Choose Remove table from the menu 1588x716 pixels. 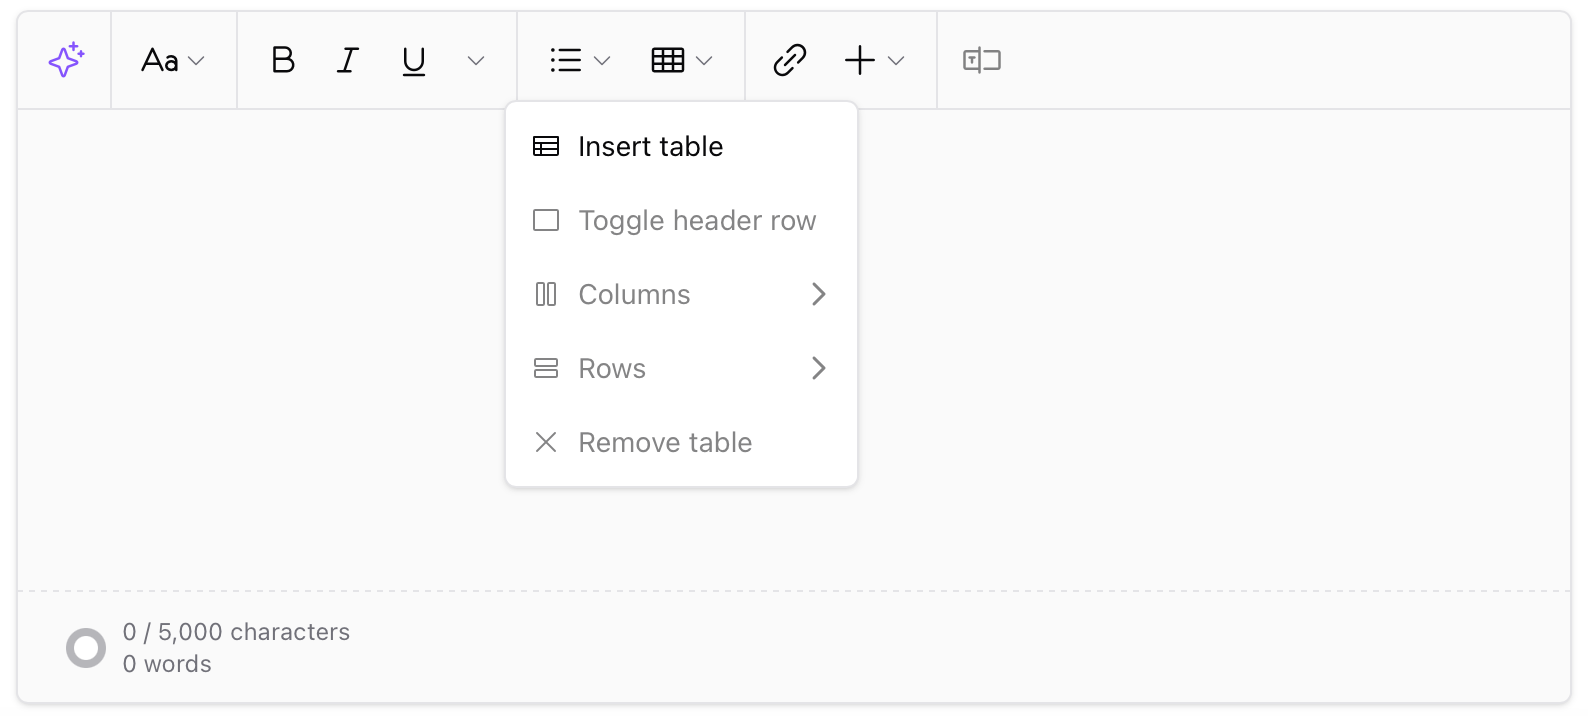click(665, 442)
